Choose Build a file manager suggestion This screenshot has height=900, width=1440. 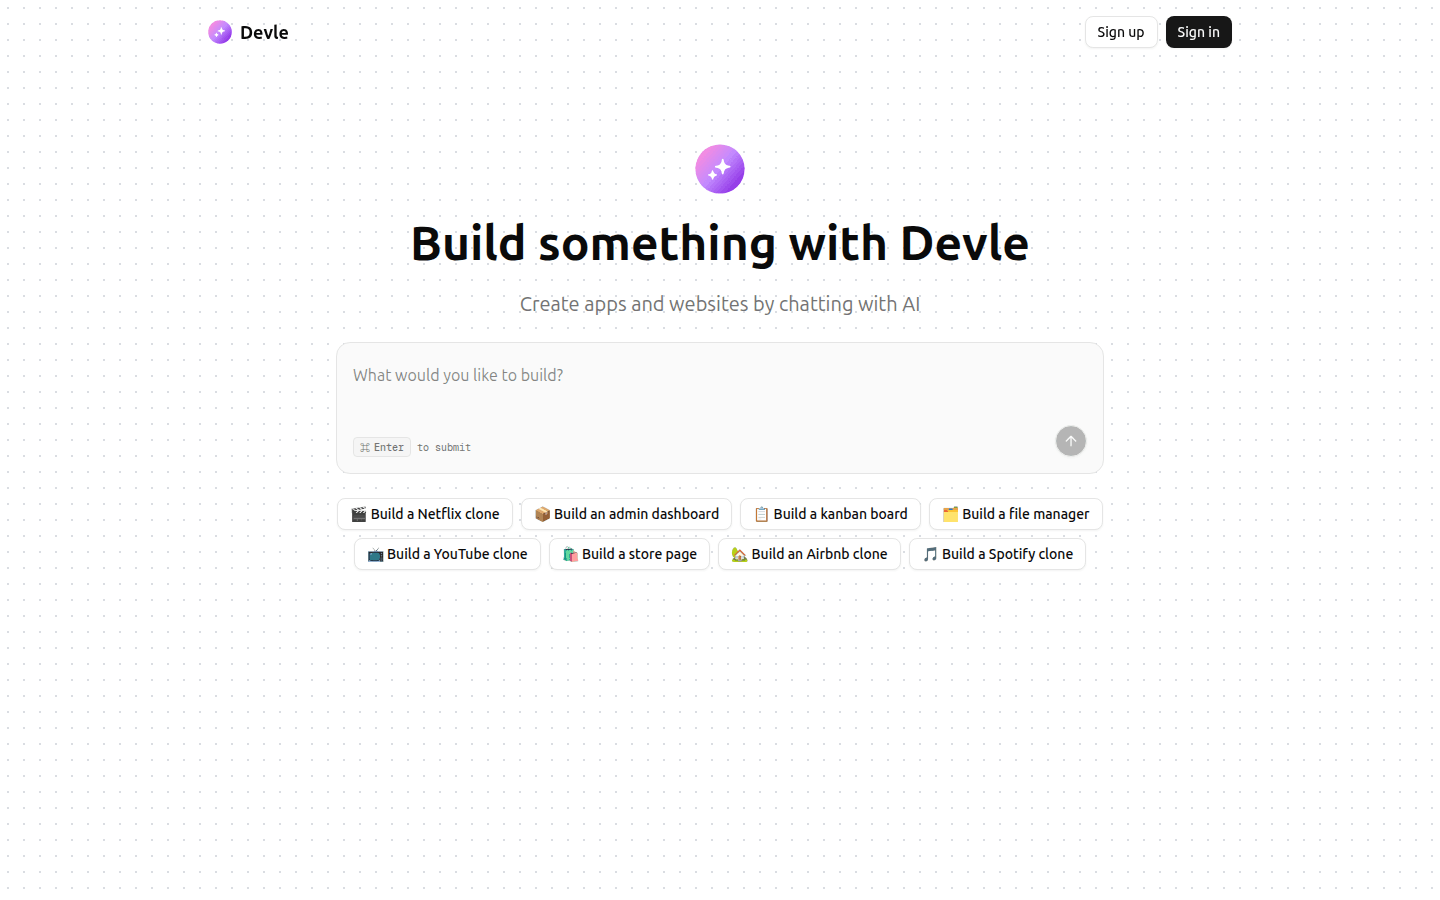[1016, 514]
